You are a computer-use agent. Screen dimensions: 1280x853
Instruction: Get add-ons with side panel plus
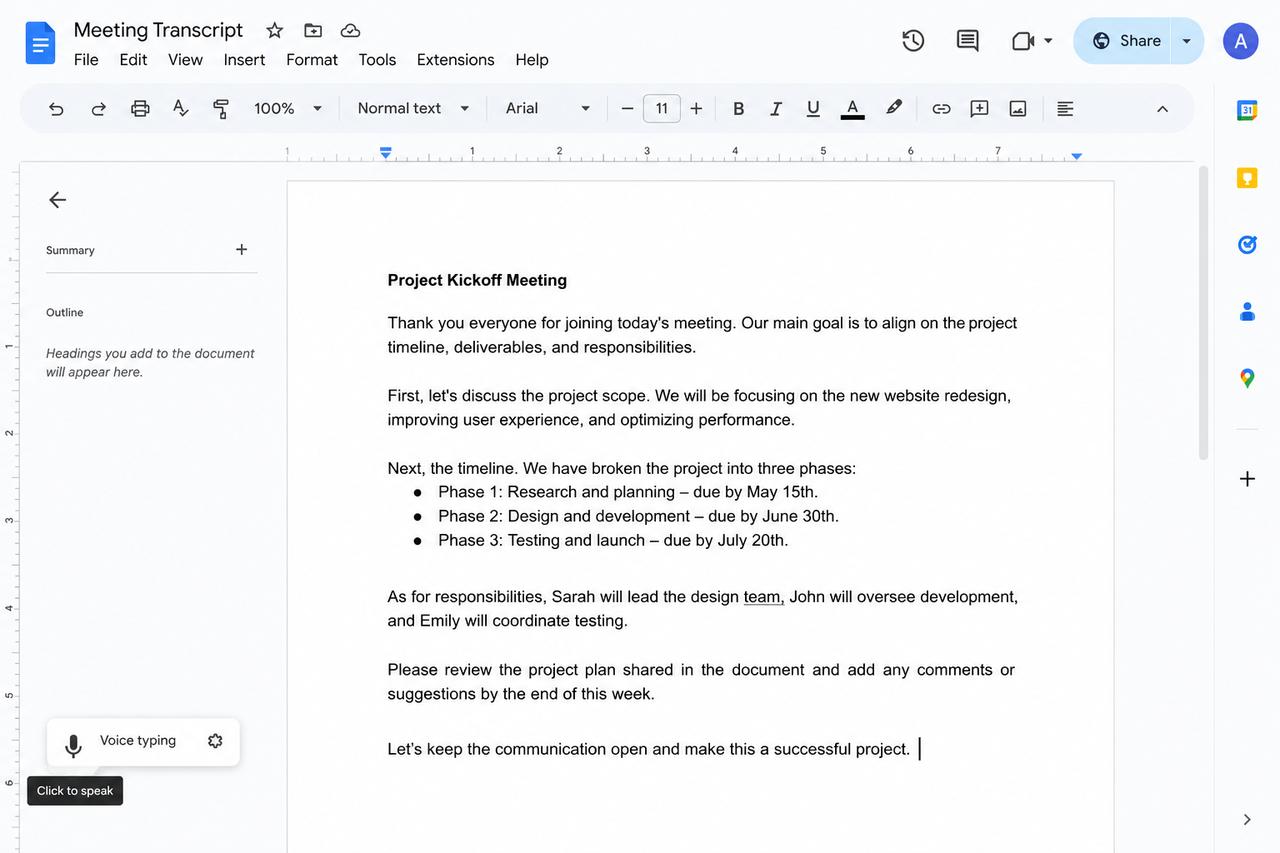click(x=1247, y=479)
